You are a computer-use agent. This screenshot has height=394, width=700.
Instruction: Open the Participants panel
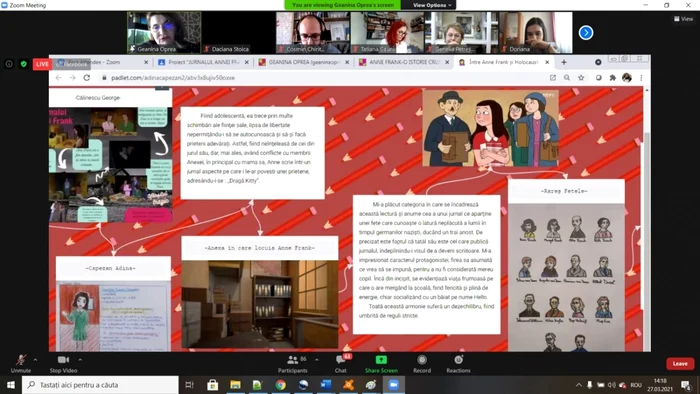292,363
